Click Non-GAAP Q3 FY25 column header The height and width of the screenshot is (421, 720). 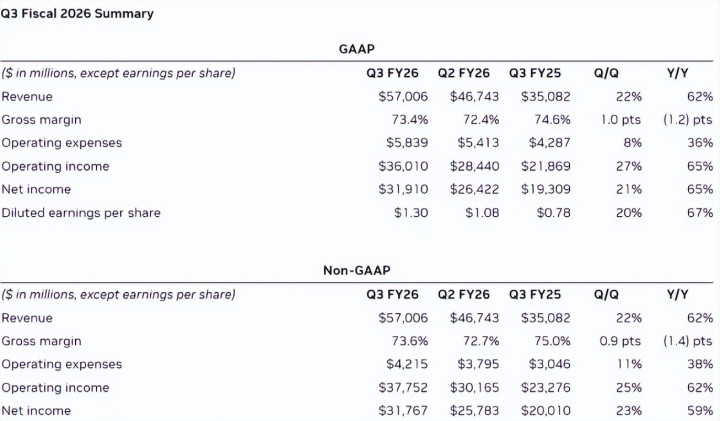(535, 295)
